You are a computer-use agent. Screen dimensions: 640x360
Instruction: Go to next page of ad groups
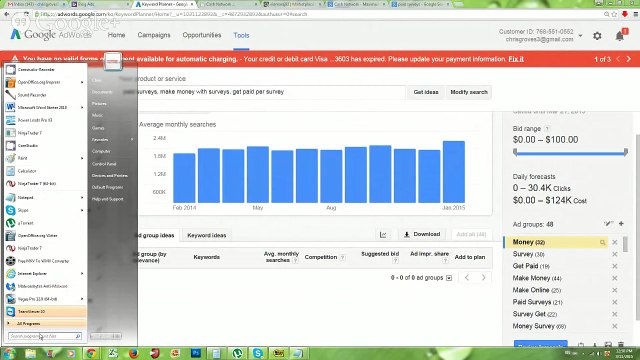click(484, 278)
